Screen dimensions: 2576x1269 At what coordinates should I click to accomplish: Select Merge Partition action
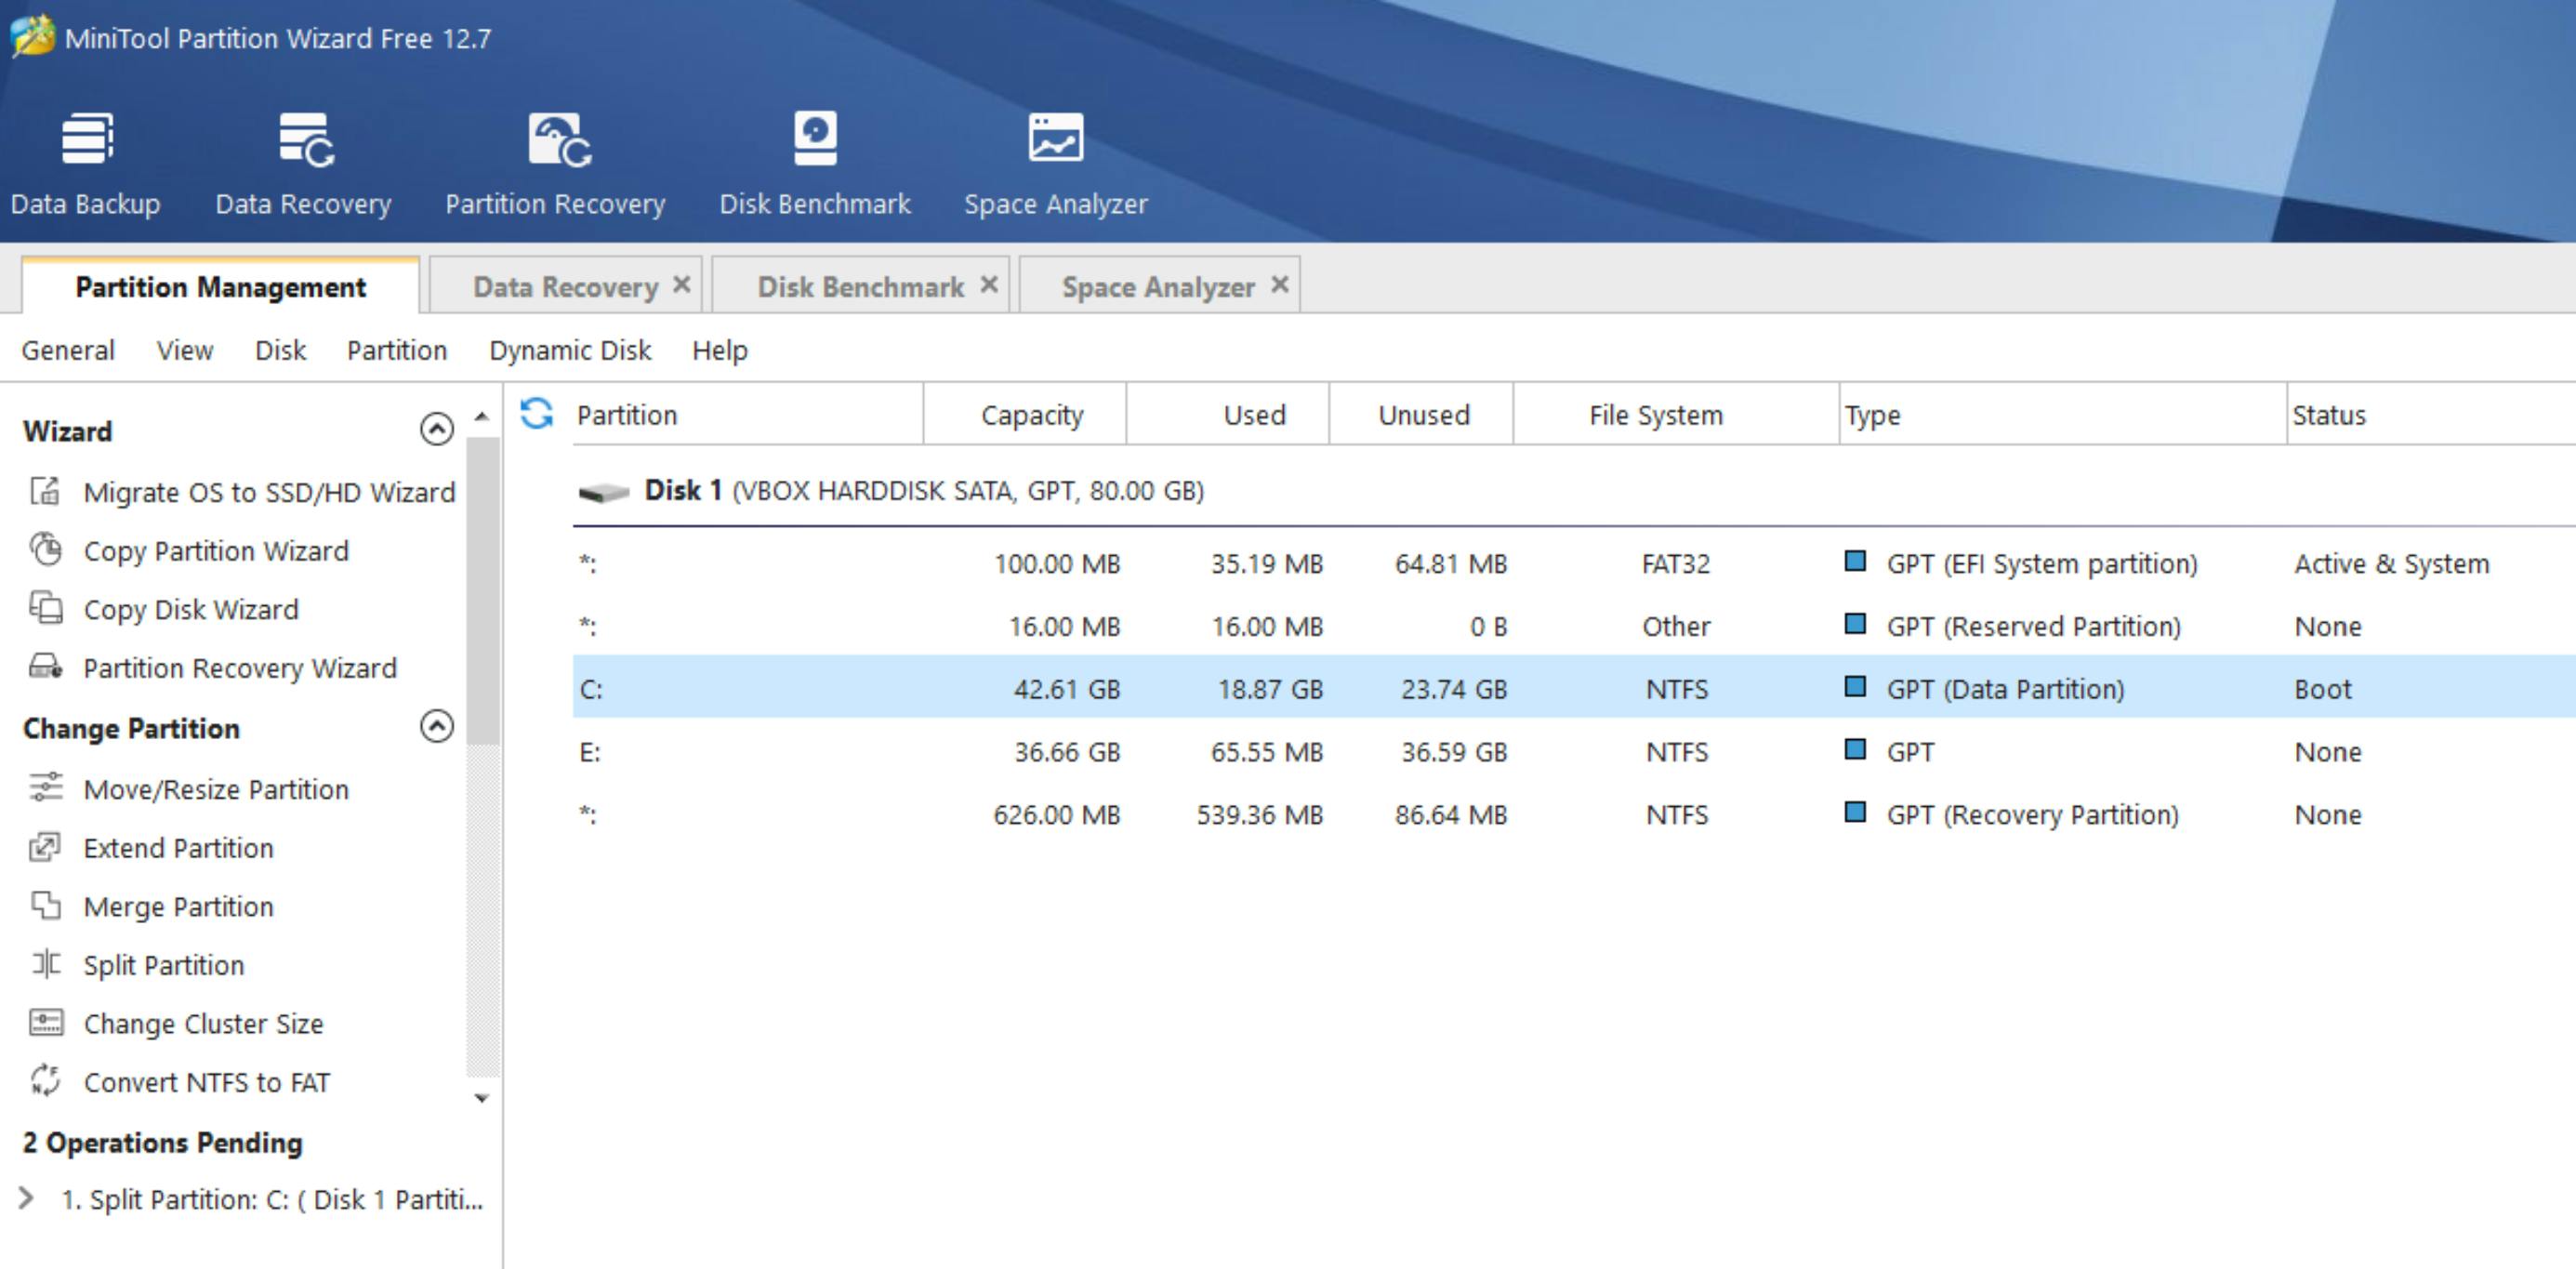[178, 906]
